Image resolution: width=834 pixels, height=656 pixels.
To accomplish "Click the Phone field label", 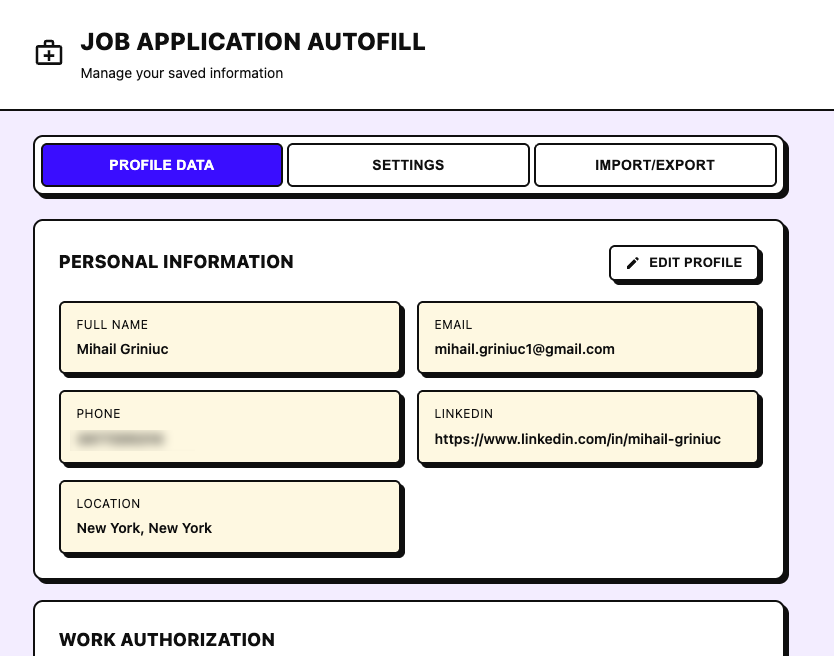I will click(x=98, y=414).
